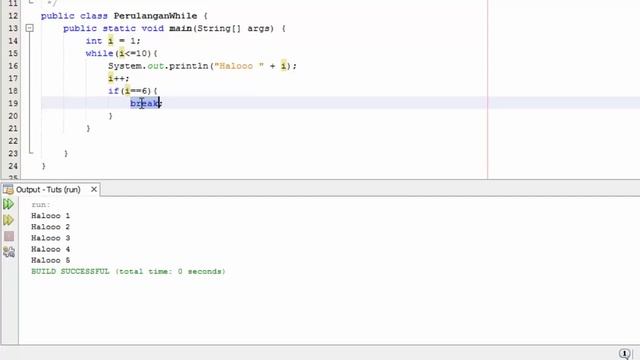Click line number 14 in gutter
Viewport: 640px width, 360px height.
click(x=13, y=41)
